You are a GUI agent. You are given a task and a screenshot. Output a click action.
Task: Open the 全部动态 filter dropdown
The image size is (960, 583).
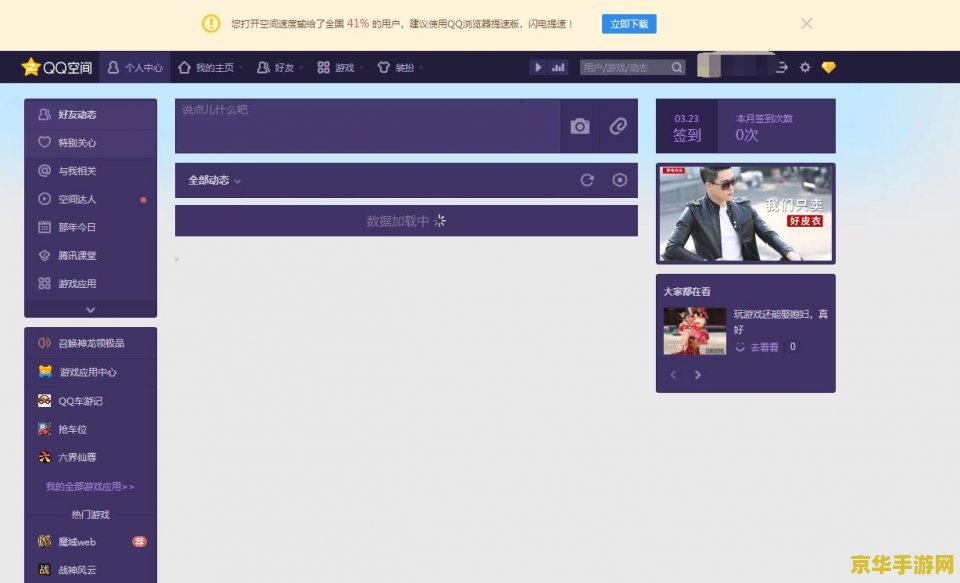[215, 180]
